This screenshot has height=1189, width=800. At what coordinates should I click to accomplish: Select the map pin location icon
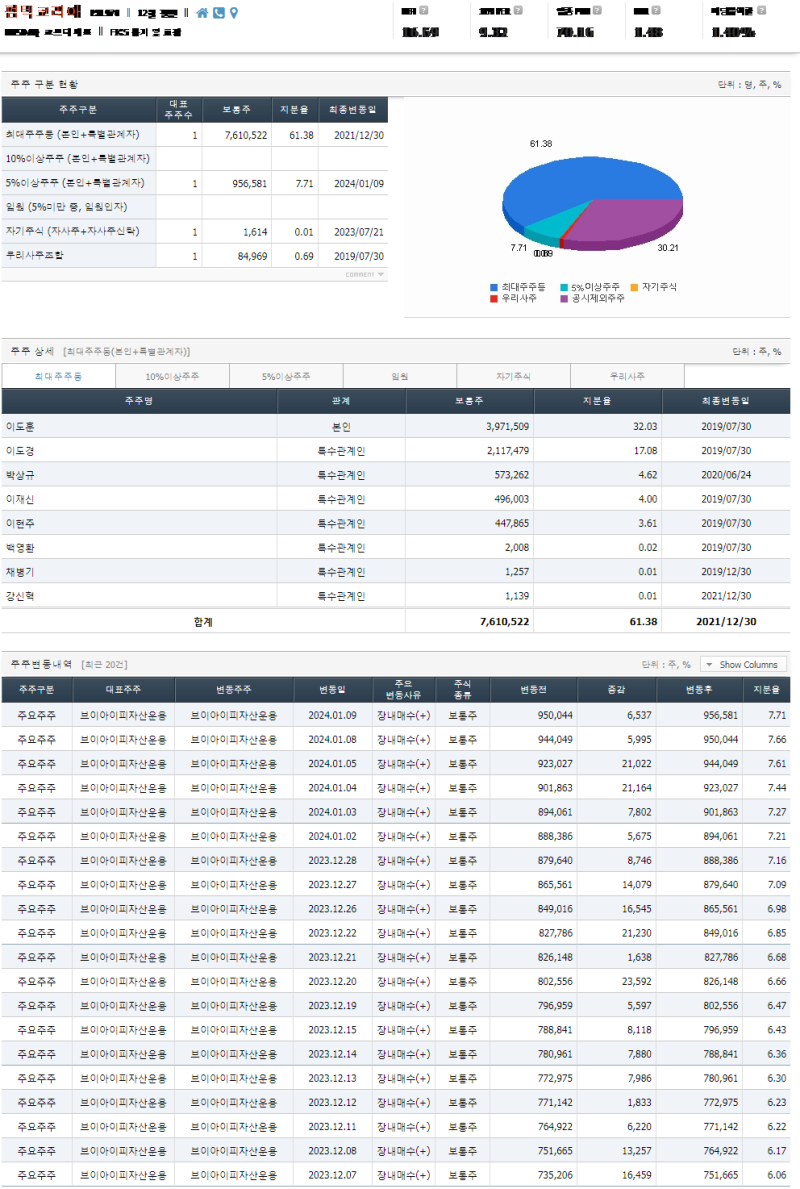tap(234, 13)
